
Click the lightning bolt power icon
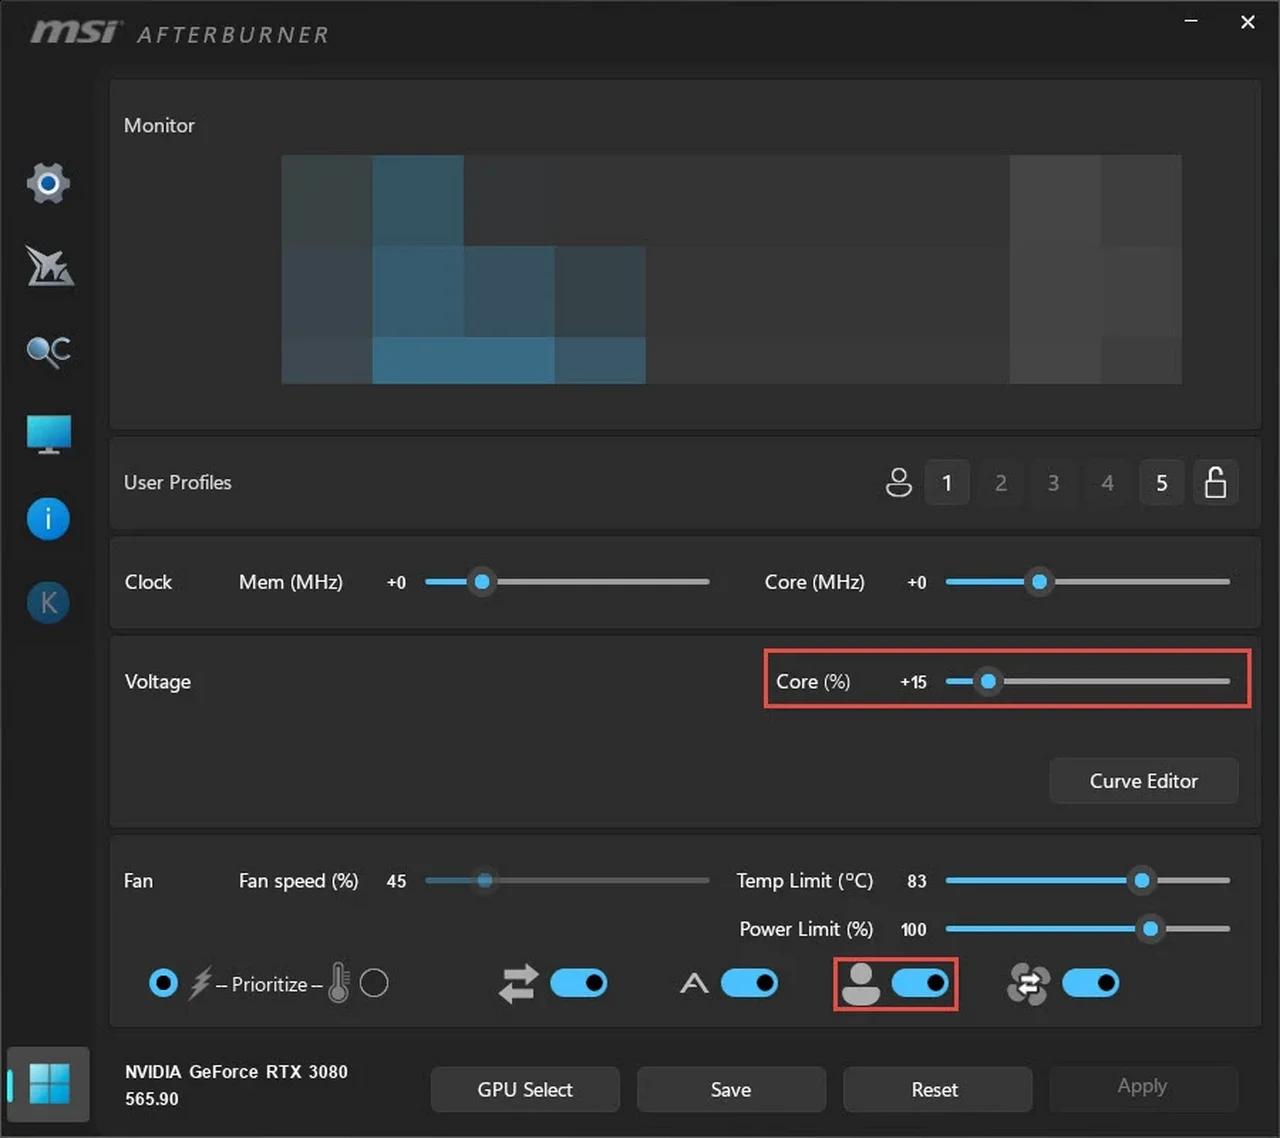click(199, 983)
